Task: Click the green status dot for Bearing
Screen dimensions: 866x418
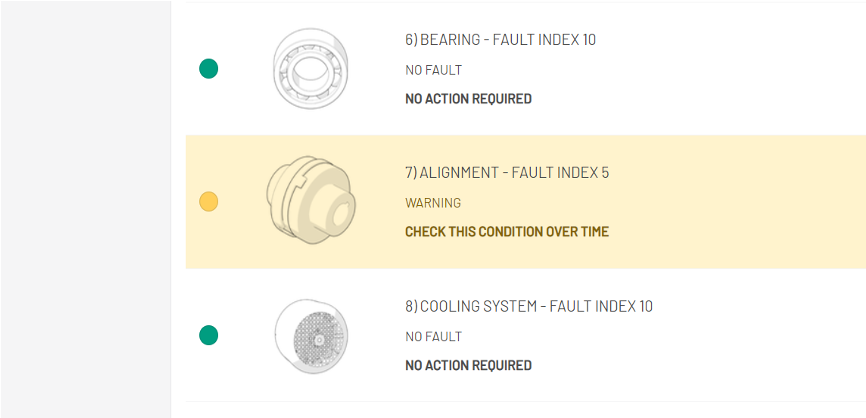Action: coord(208,69)
